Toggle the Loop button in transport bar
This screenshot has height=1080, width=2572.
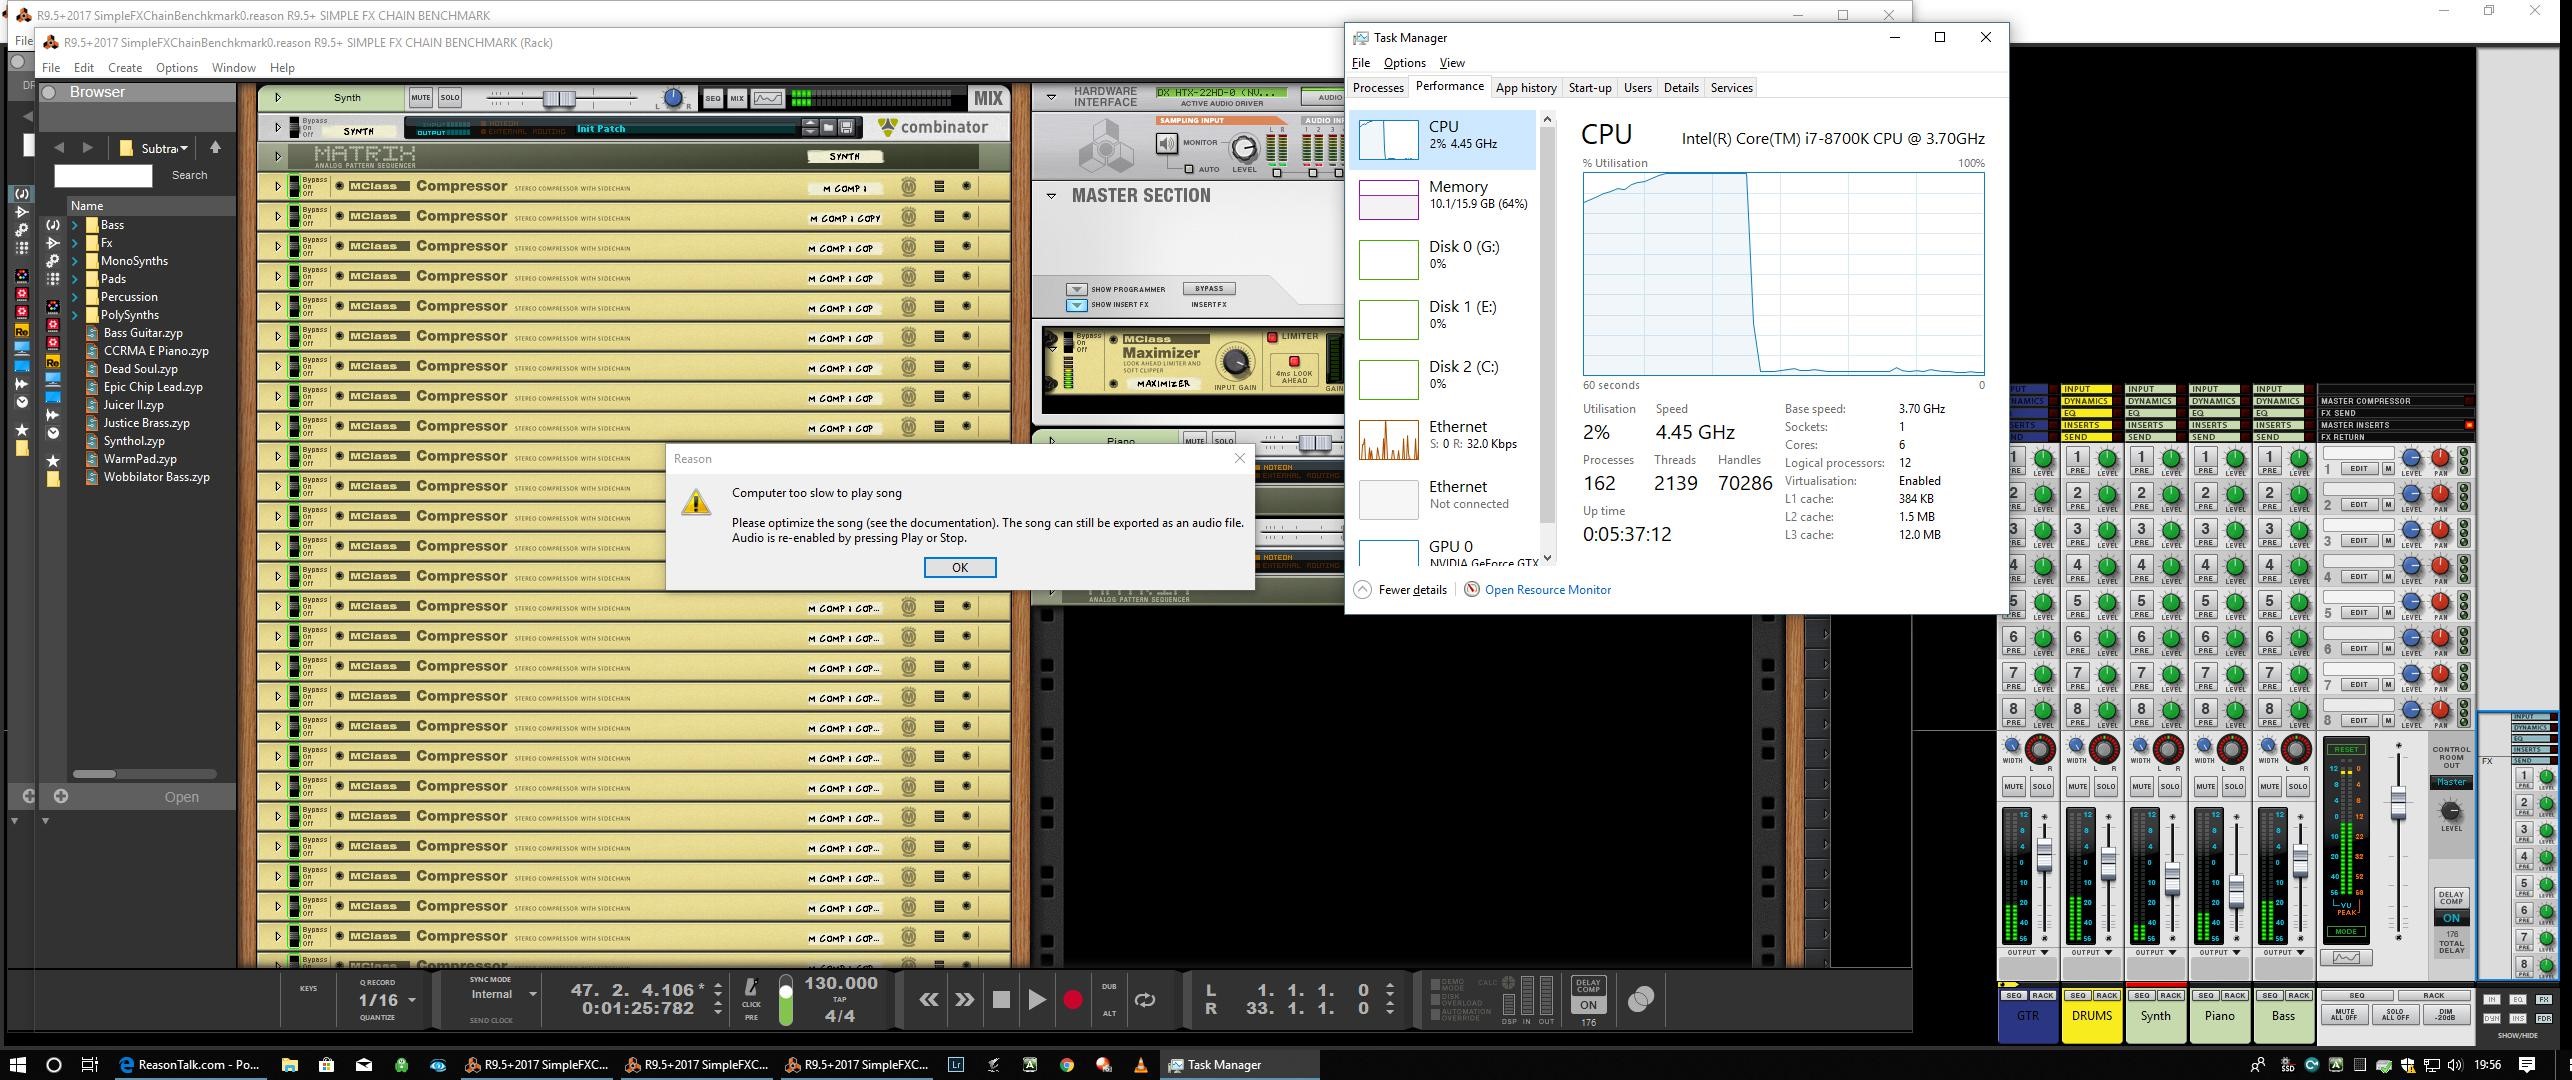[x=1145, y=999]
